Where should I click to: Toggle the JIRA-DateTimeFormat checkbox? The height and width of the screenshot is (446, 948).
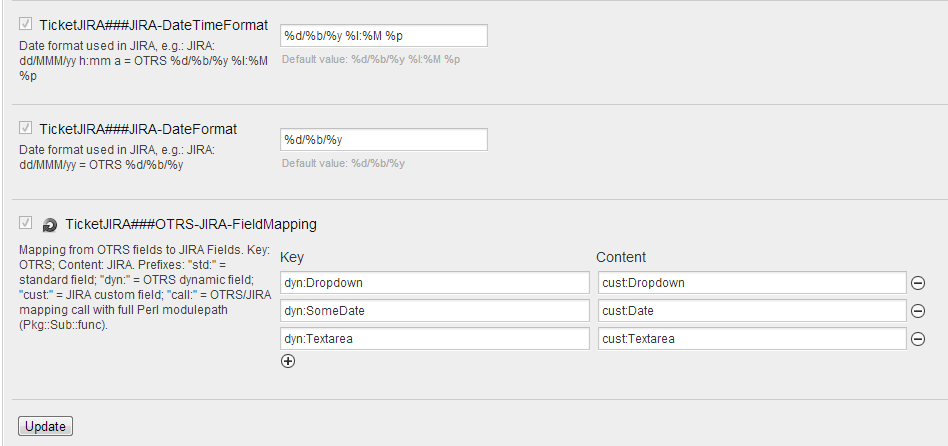click(x=26, y=23)
